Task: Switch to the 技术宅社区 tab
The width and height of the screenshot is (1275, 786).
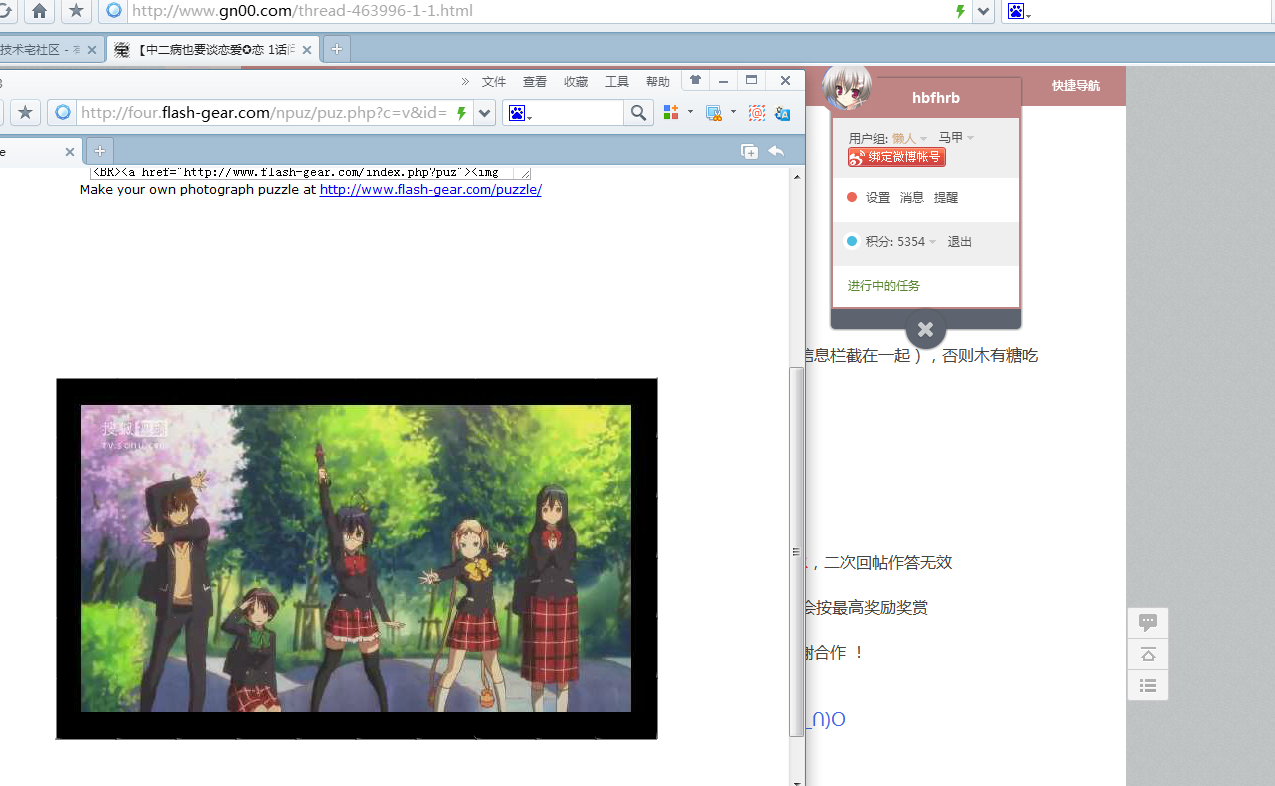Action: pyautogui.click(x=45, y=49)
